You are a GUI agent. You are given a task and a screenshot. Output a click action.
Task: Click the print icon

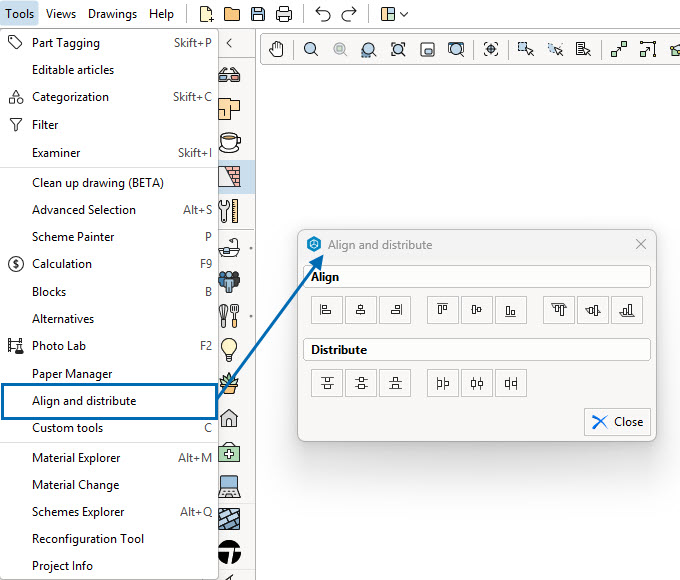point(284,14)
